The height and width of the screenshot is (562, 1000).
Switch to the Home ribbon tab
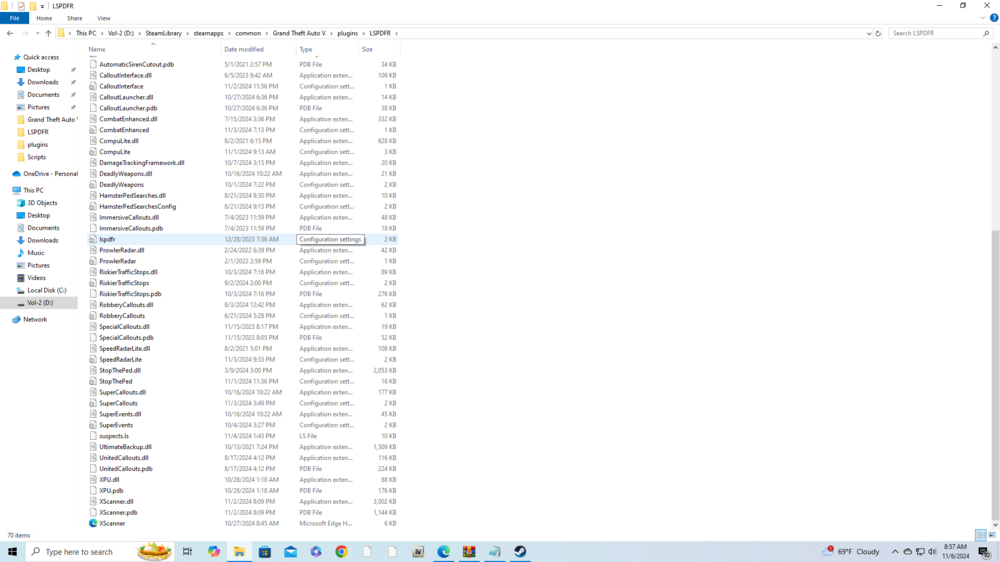click(44, 18)
